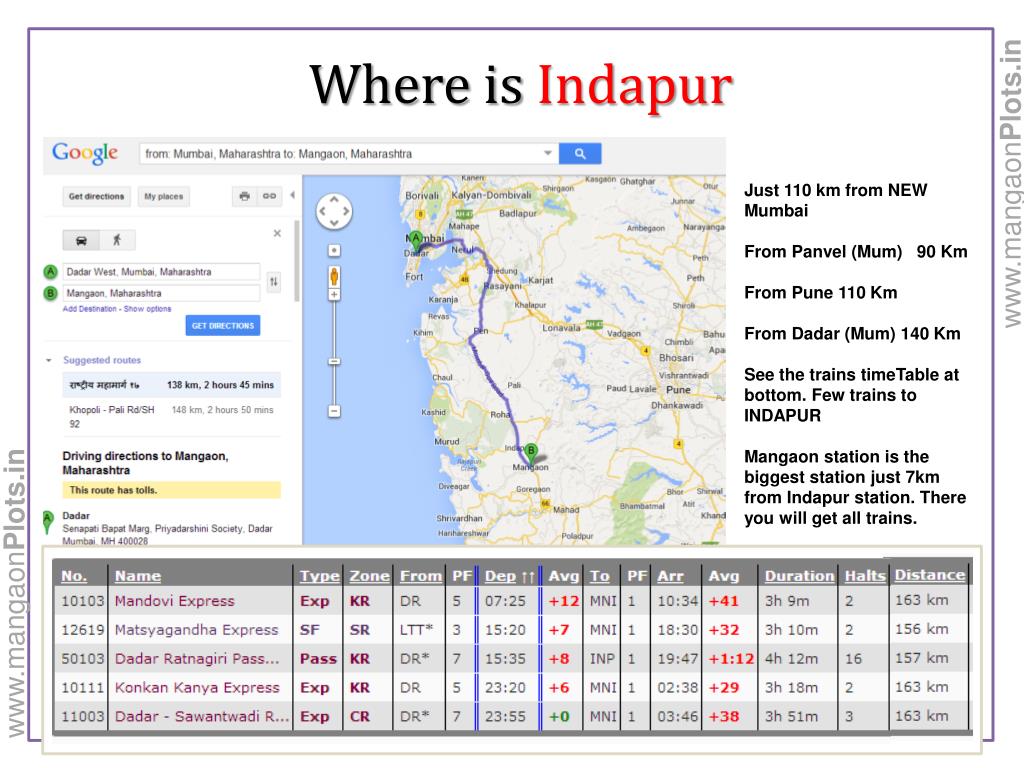Image resolution: width=1024 pixels, height=768 pixels.
Task: Click marker A on the map at Mumbai
Action: click(416, 241)
